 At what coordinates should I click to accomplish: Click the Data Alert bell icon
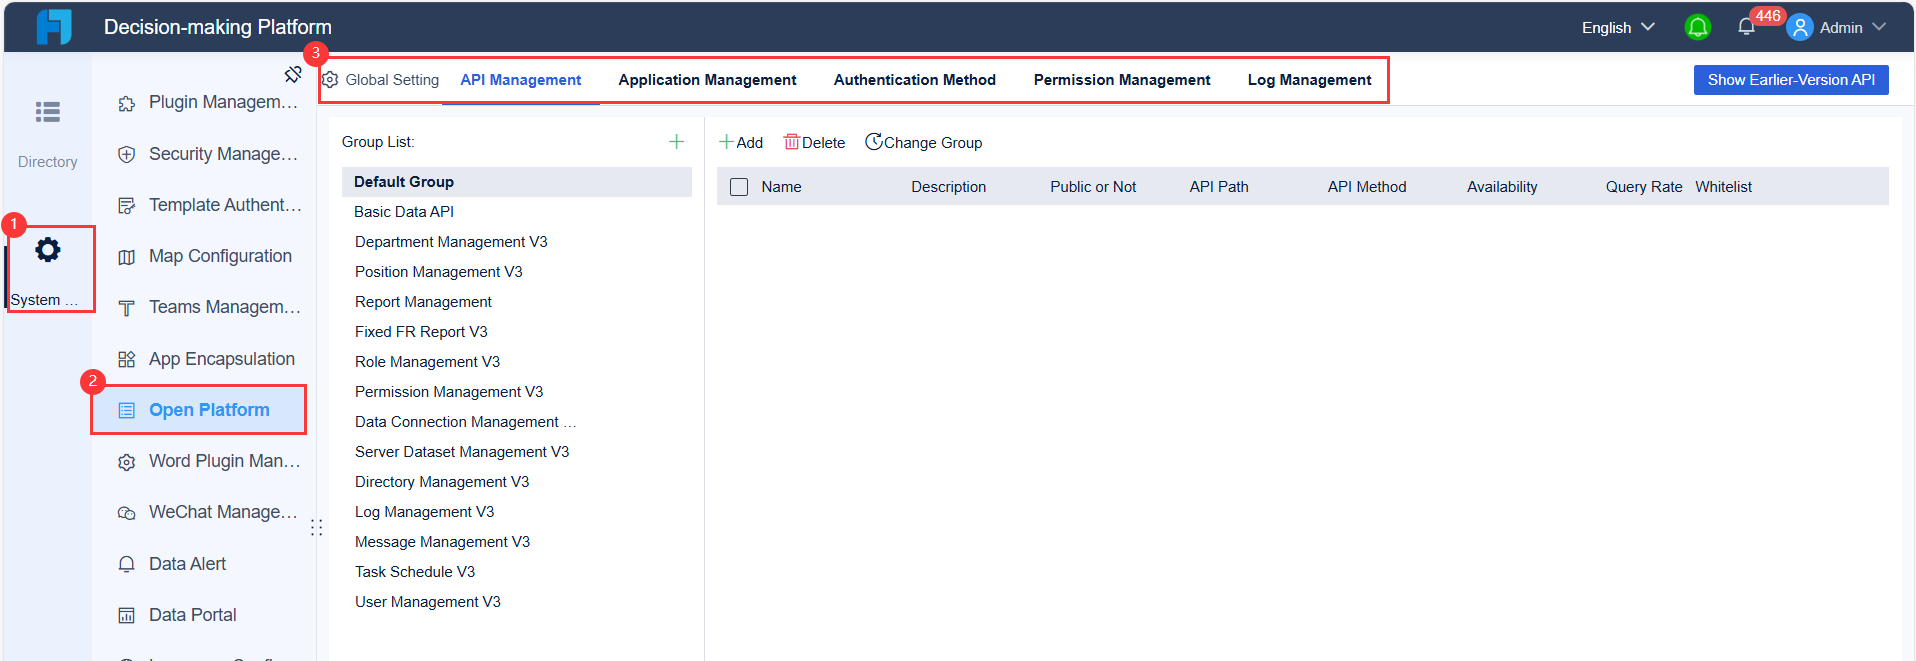tap(126, 564)
